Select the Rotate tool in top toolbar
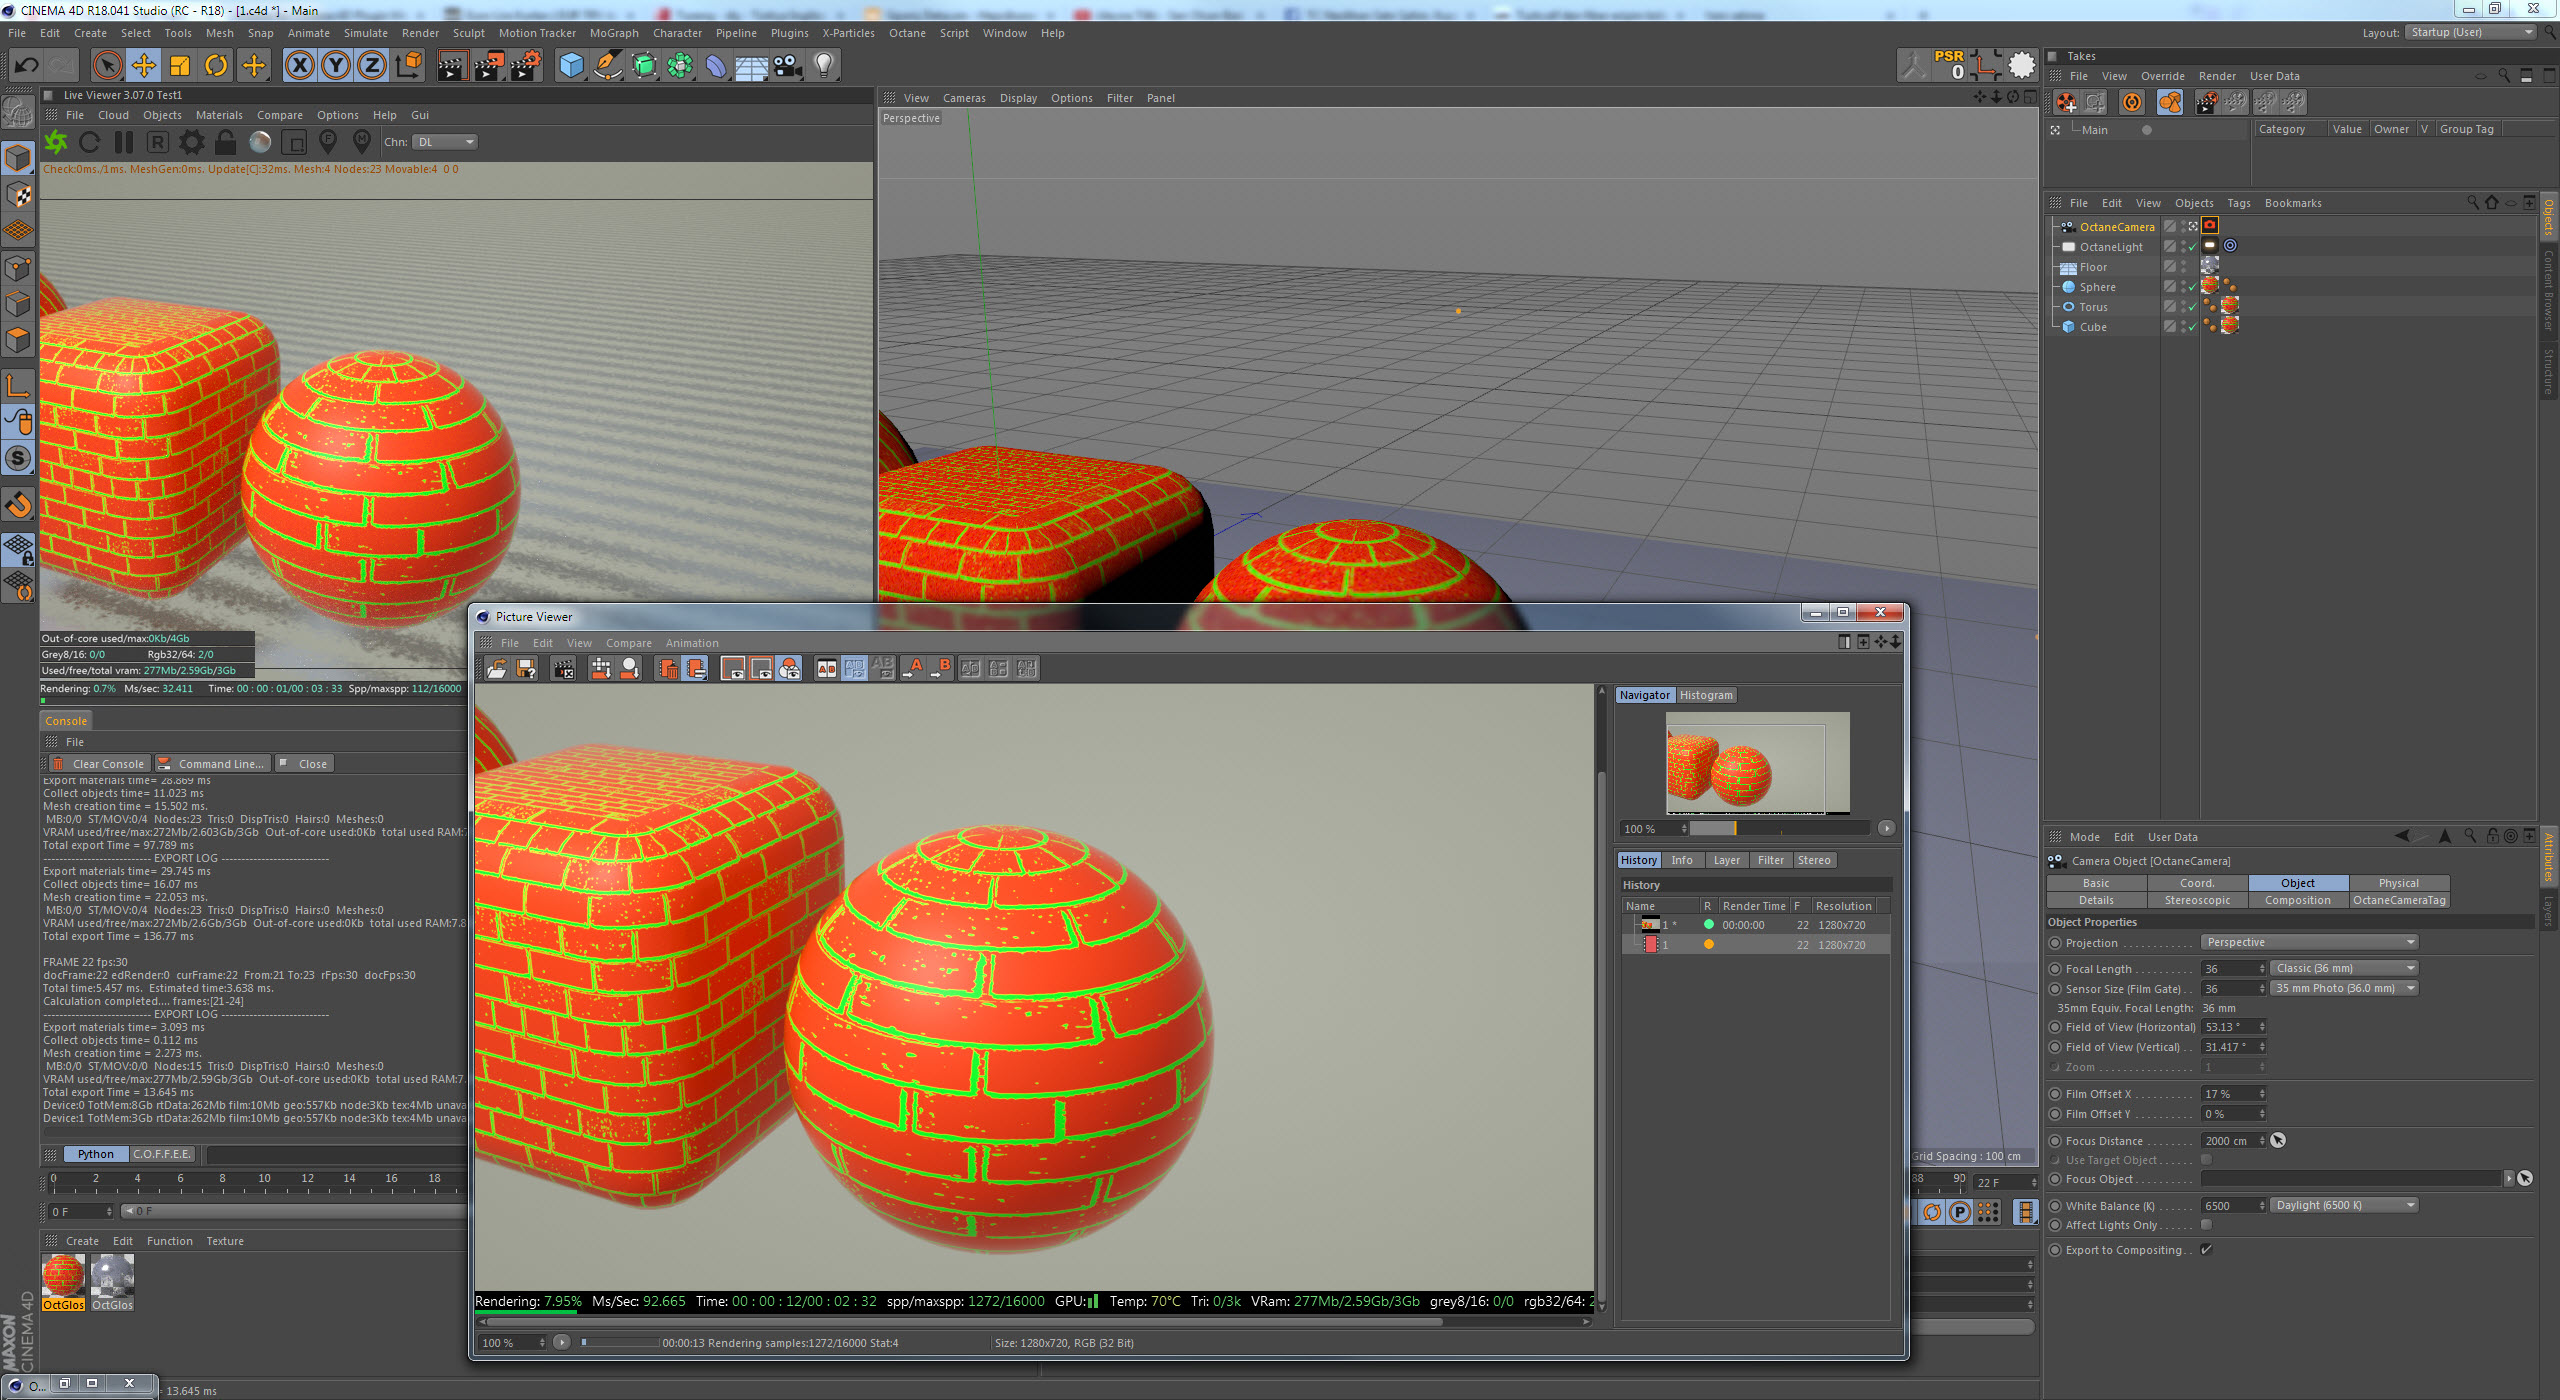The height and width of the screenshot is (1400, 2560). (216, 66)
